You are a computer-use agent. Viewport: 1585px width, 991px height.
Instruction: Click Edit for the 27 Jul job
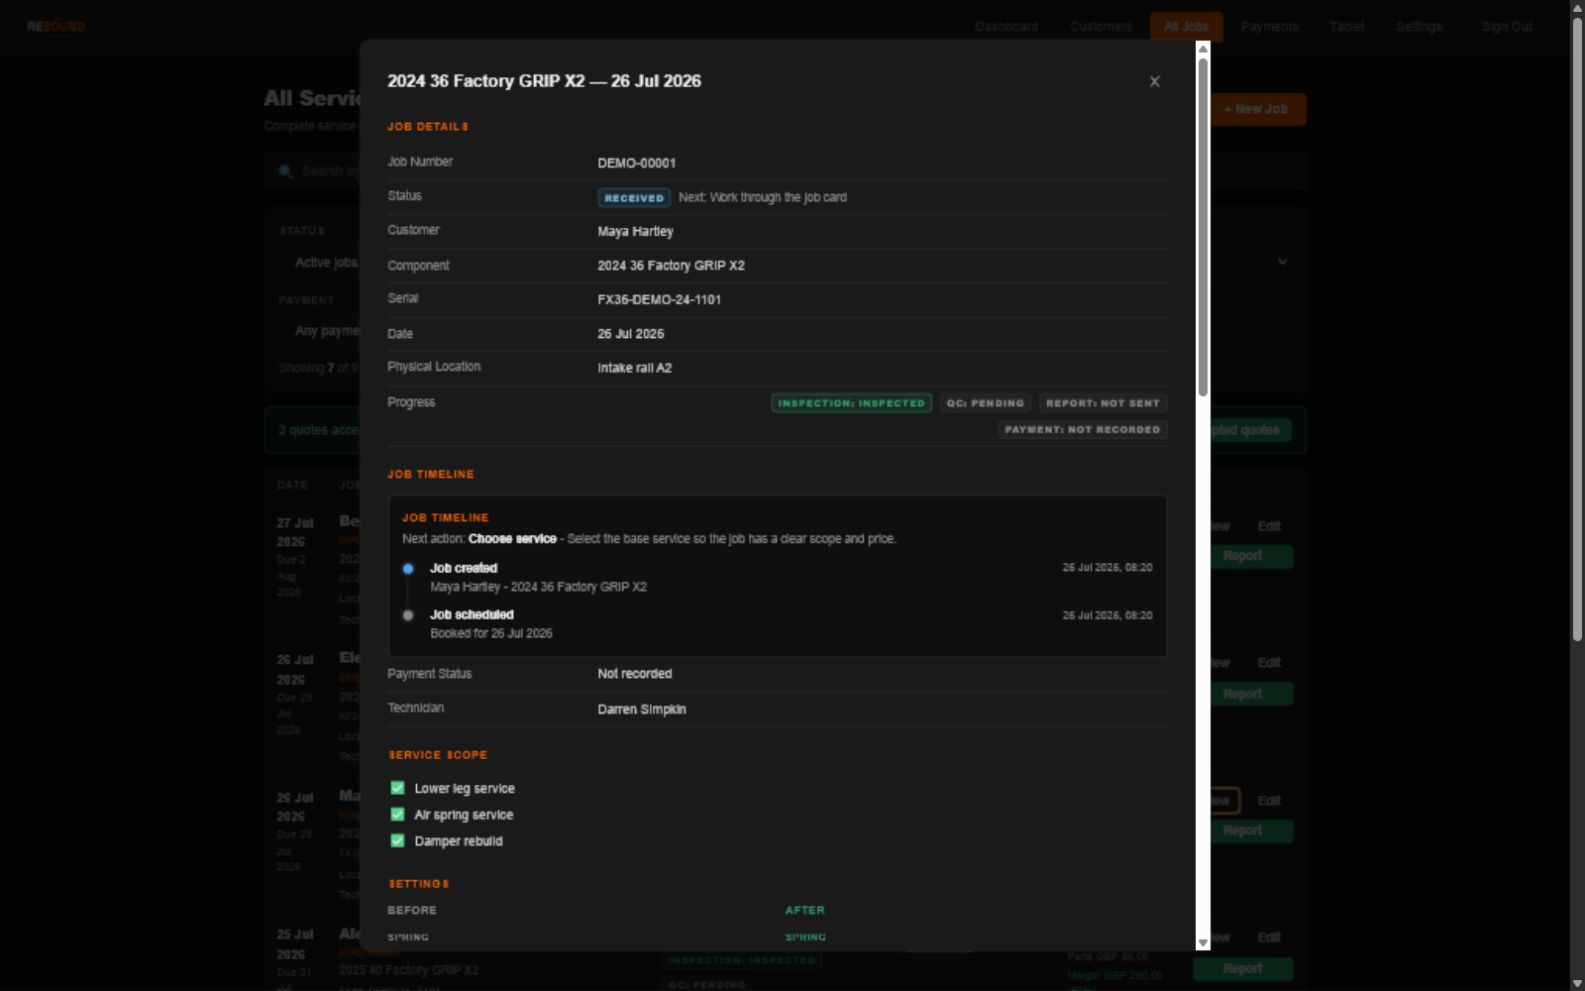point(1269,526)
